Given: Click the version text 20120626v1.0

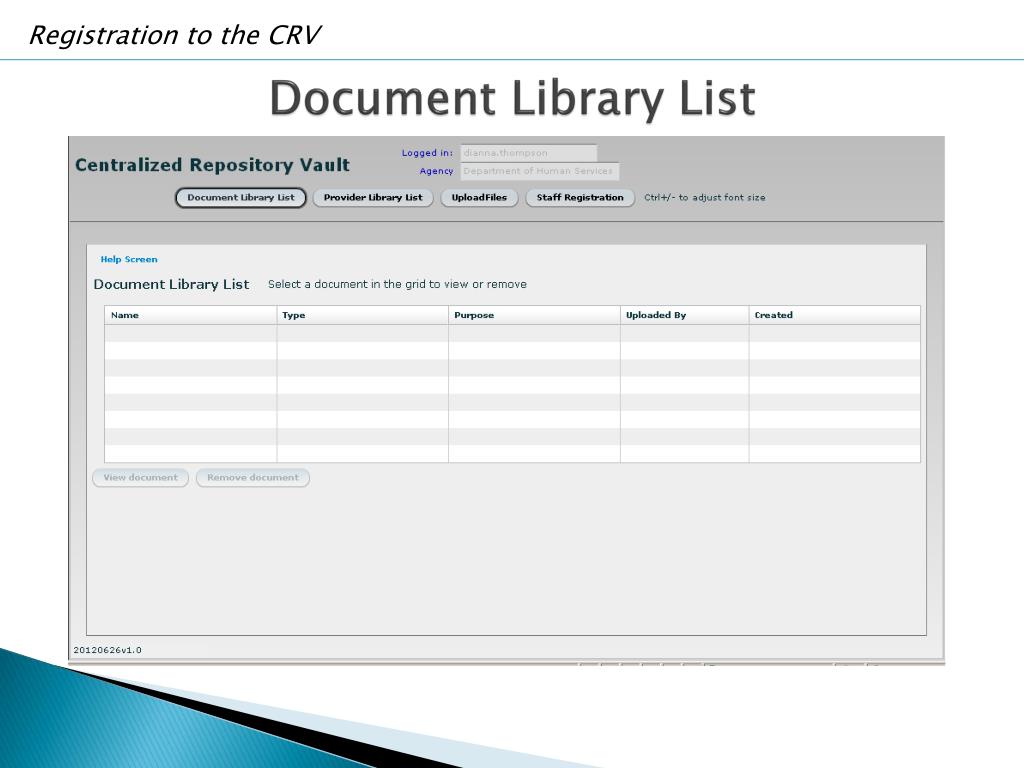Looking at the screenshot, I should pyautogui.click(x=107, y=650).
